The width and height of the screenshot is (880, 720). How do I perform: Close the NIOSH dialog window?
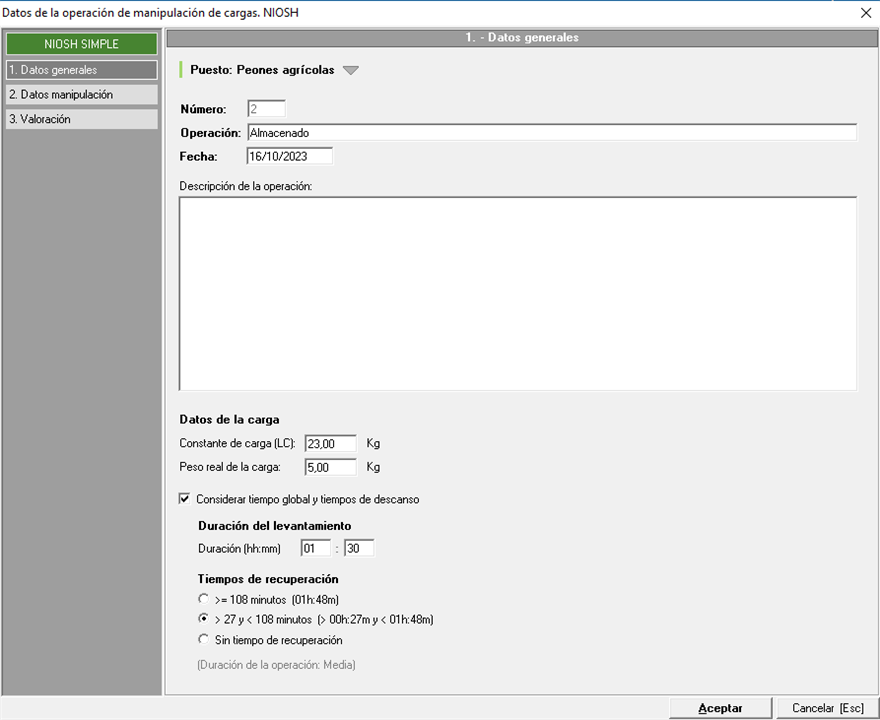[865, 13]
